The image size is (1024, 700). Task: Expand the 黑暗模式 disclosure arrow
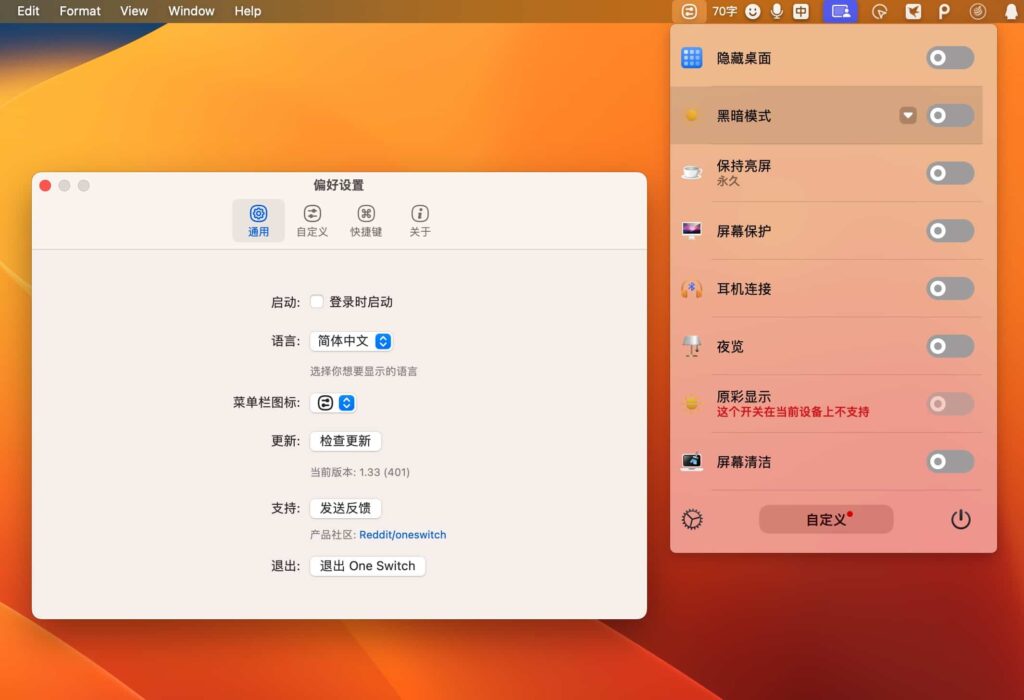coord(908,115)
